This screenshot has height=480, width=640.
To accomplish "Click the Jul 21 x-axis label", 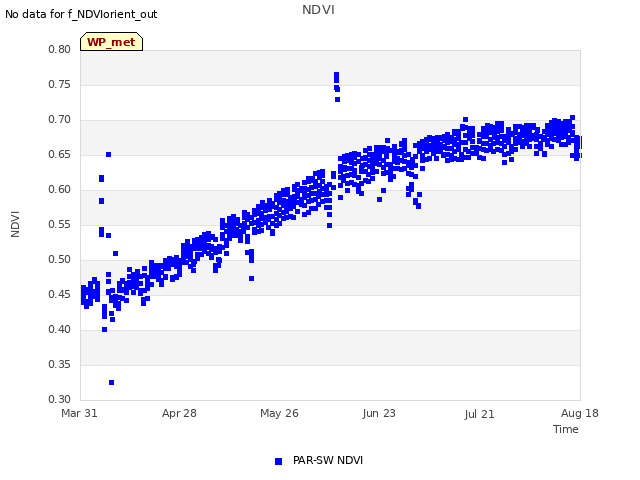I will click(479, 414).
